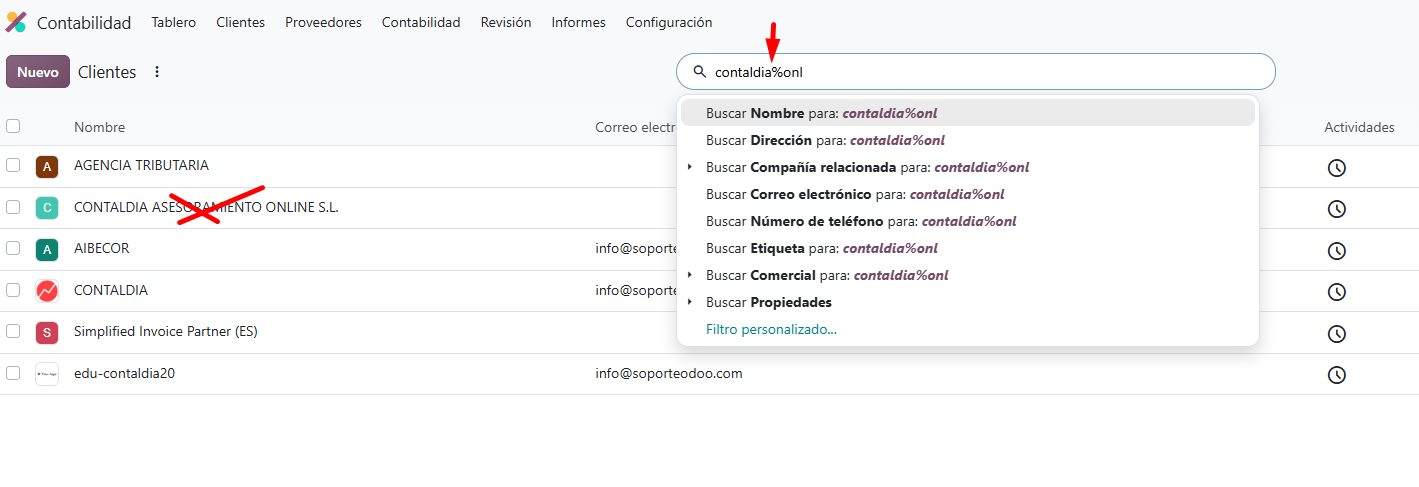1419x487 pixels.
Task: Select Buscar Nombre para contaldia%onl
Action: click(967, 113)
